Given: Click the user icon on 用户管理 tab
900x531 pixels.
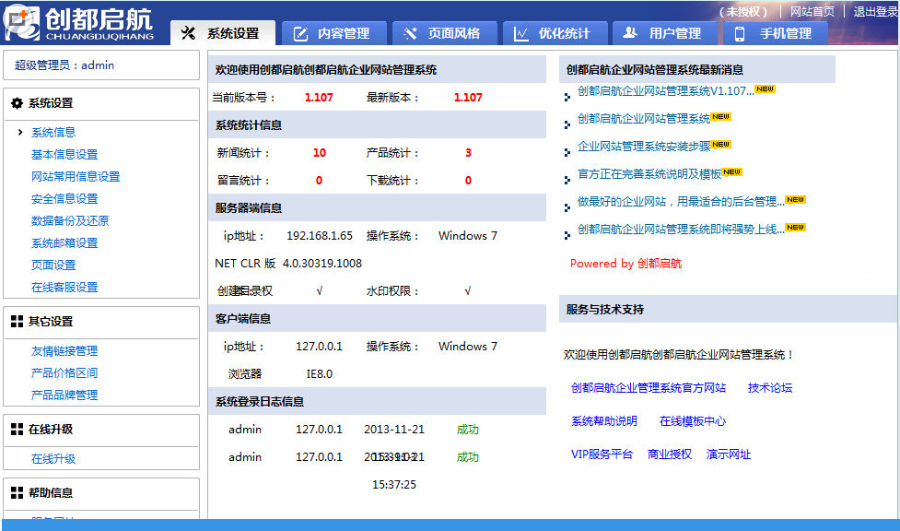Looking at the screenshot, I should coord(630,33).
